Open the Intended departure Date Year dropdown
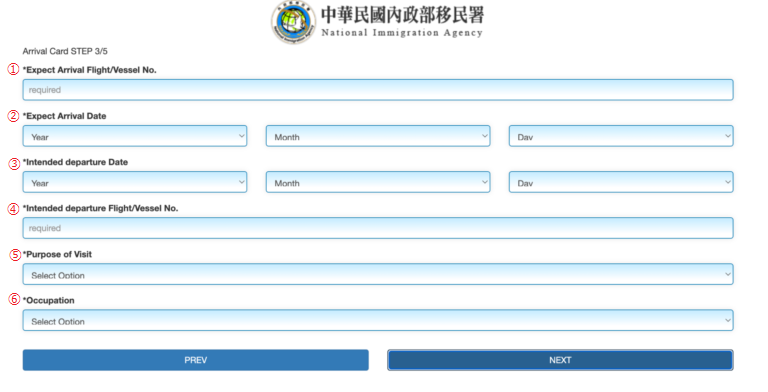 tap(135, 182)
